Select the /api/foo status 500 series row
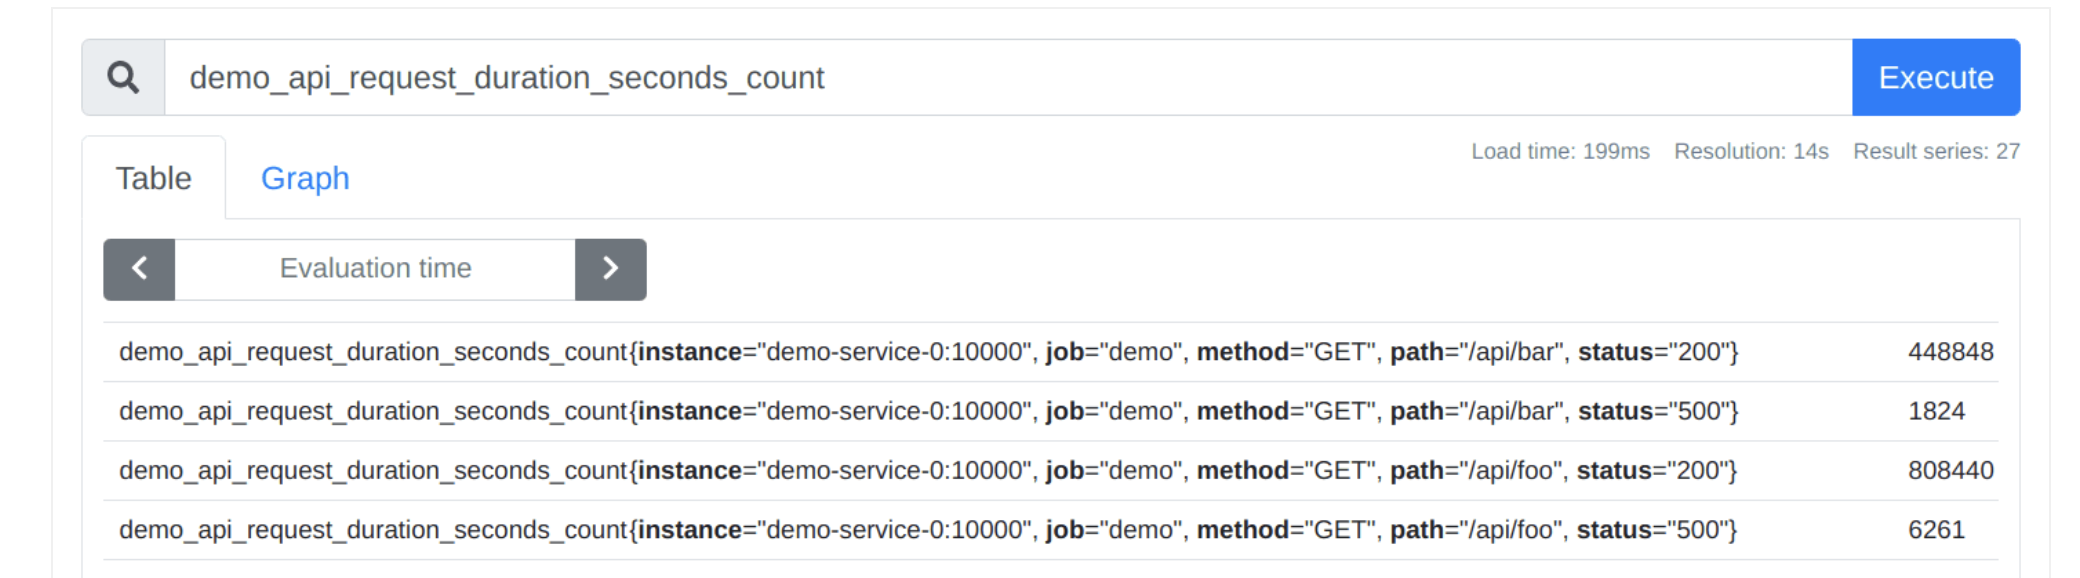Screen dimensions: 2080x578 pyautogui.click(x=1051, y=529)
